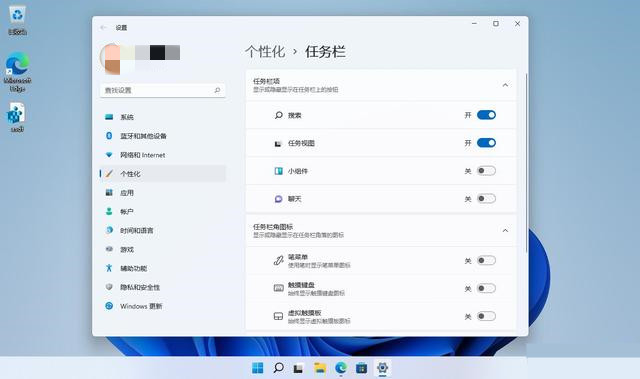
Task: Open 时间和语言 settings category
Action: pyautogui.click(x=162, y=231)
